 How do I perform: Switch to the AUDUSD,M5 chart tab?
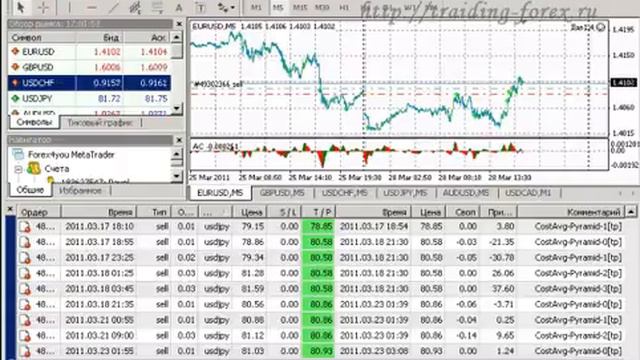coord(466,193)
